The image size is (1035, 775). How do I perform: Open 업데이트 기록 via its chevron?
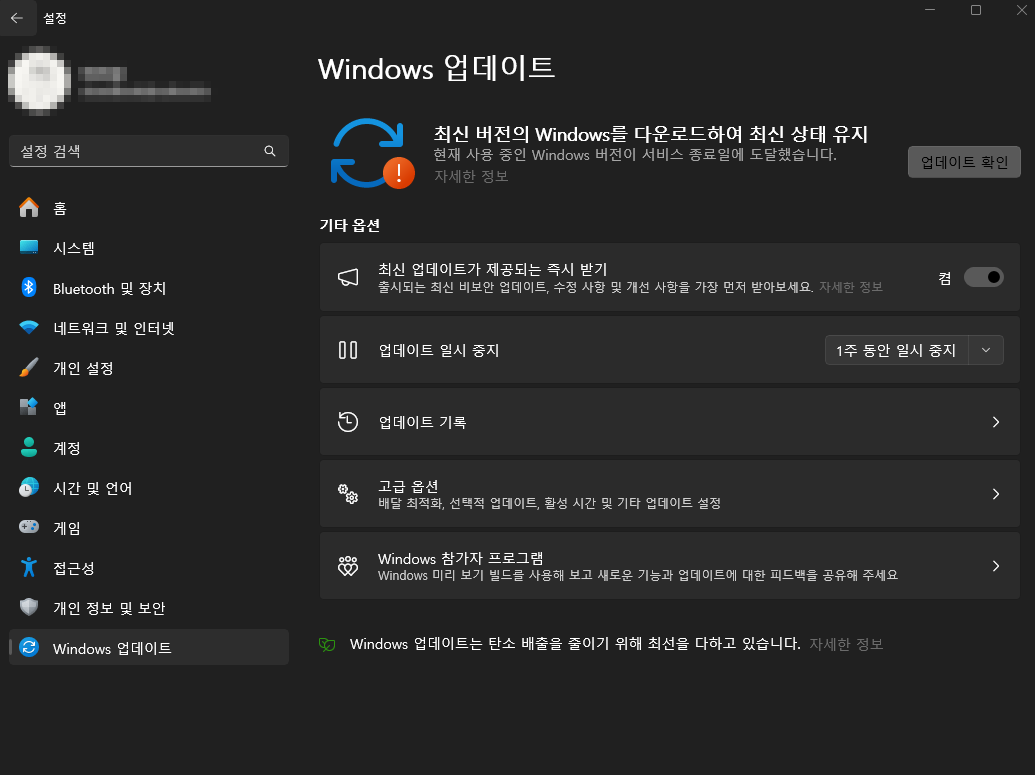tap(996, 422)
